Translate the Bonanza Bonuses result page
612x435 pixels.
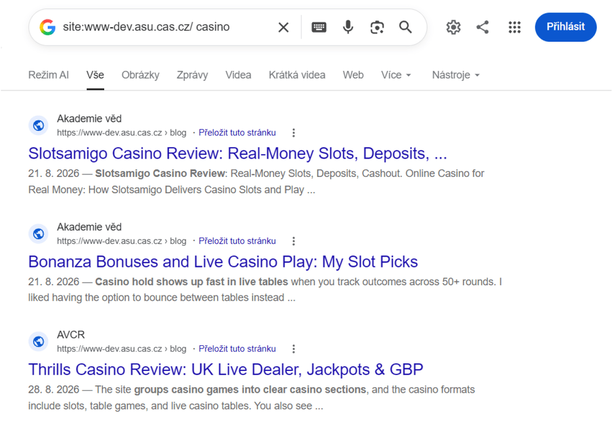coord(237,241)
